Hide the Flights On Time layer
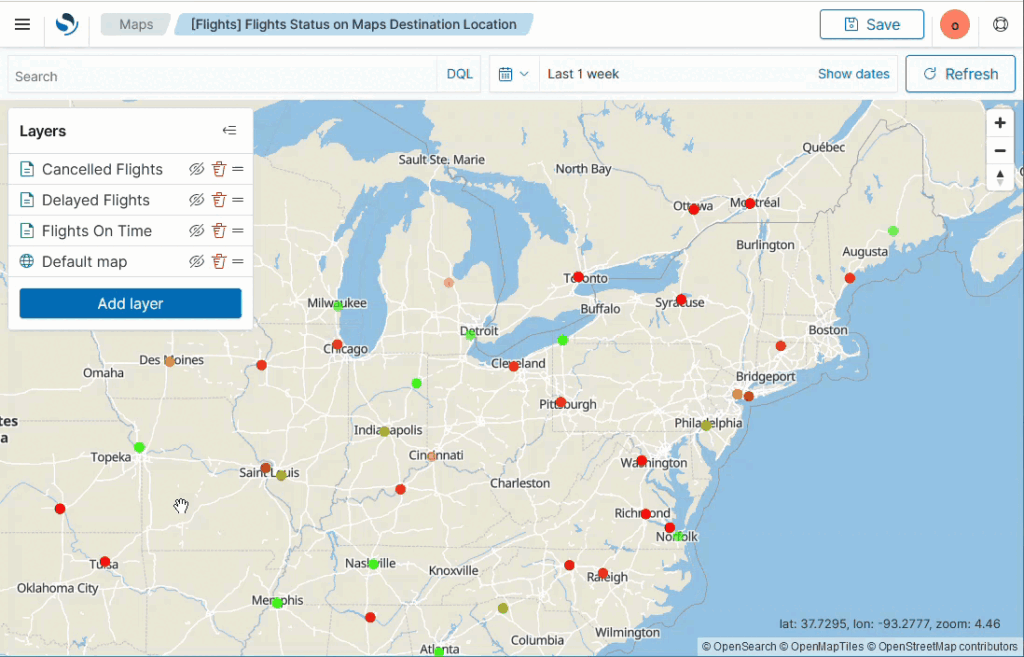1024x657 pixels. [197, 231]
